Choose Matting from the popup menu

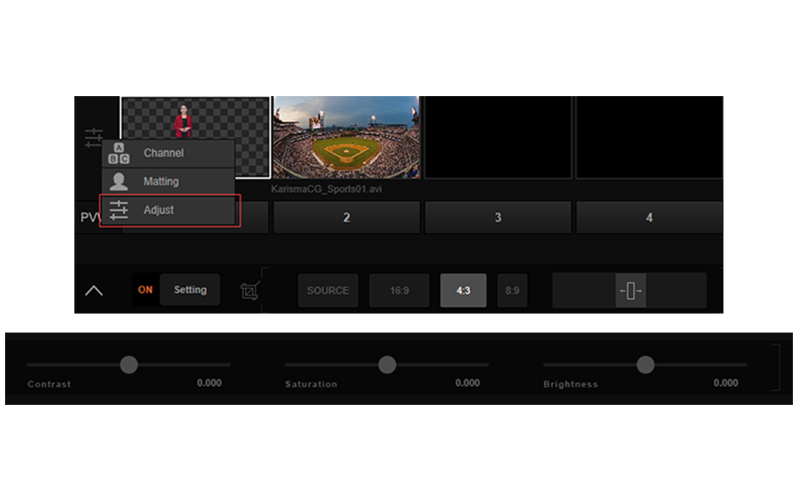pos(161,182)
